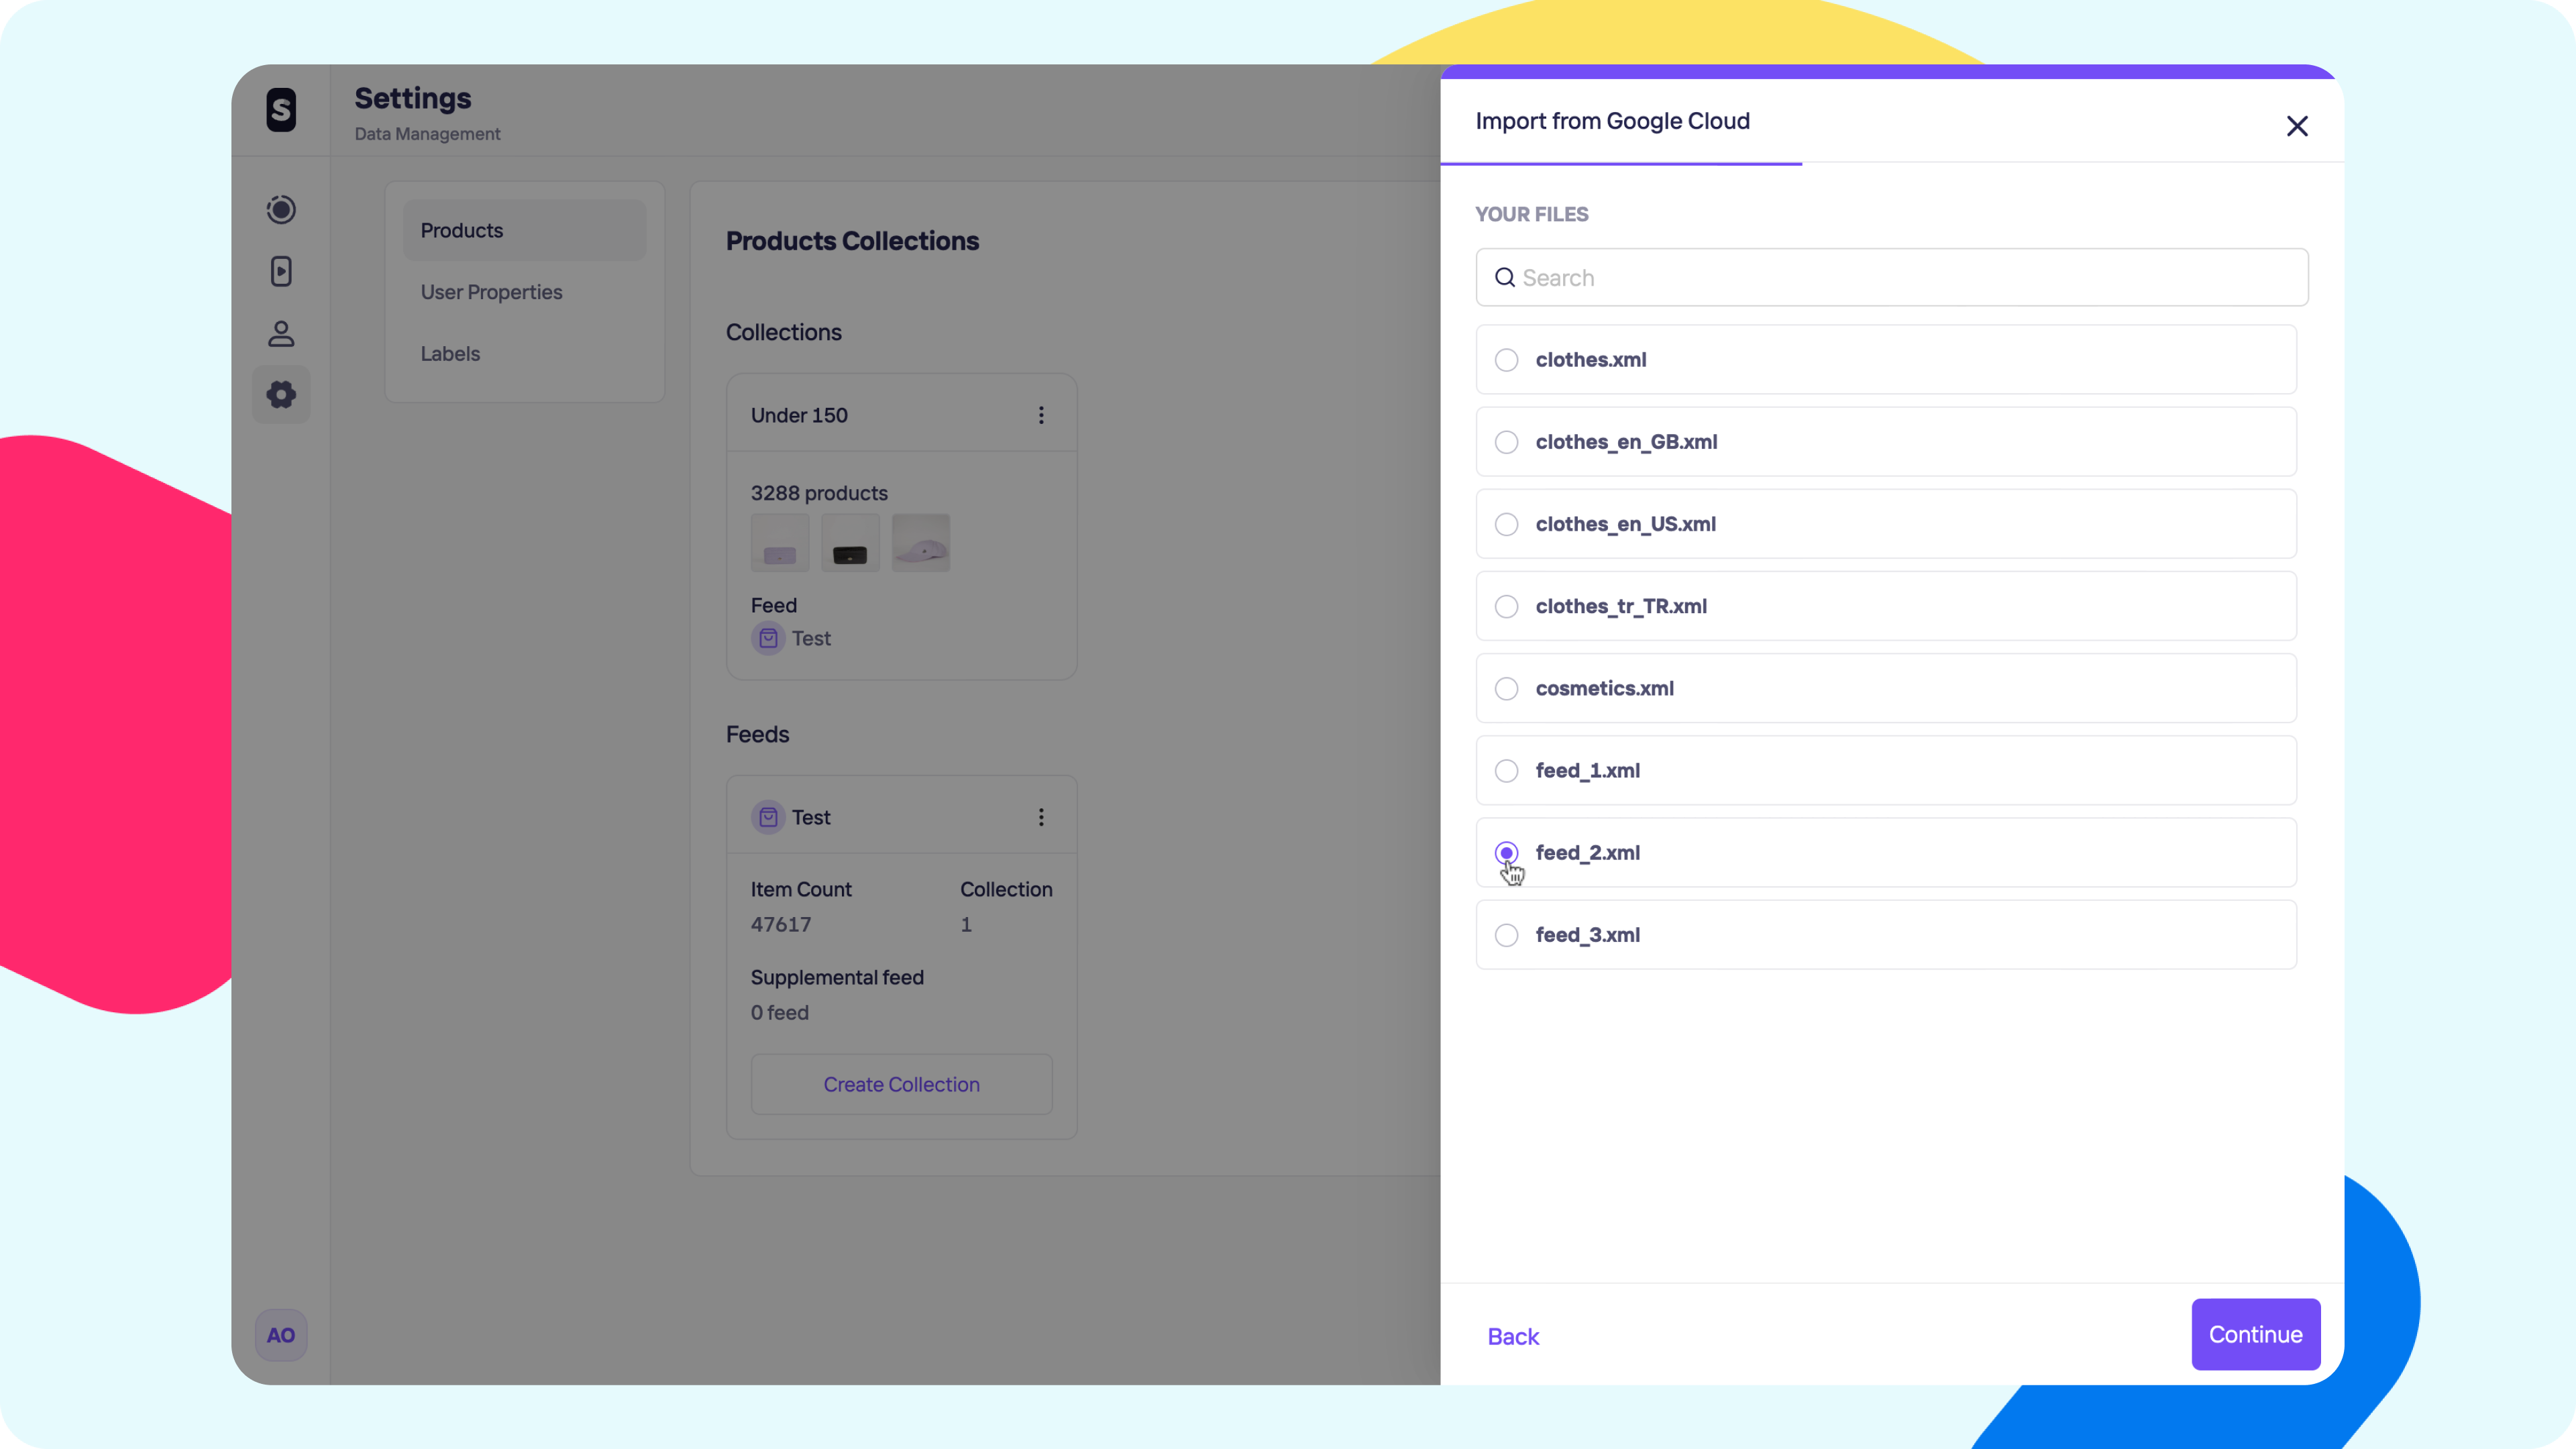Open the stories play icon in sidebar

281,271
